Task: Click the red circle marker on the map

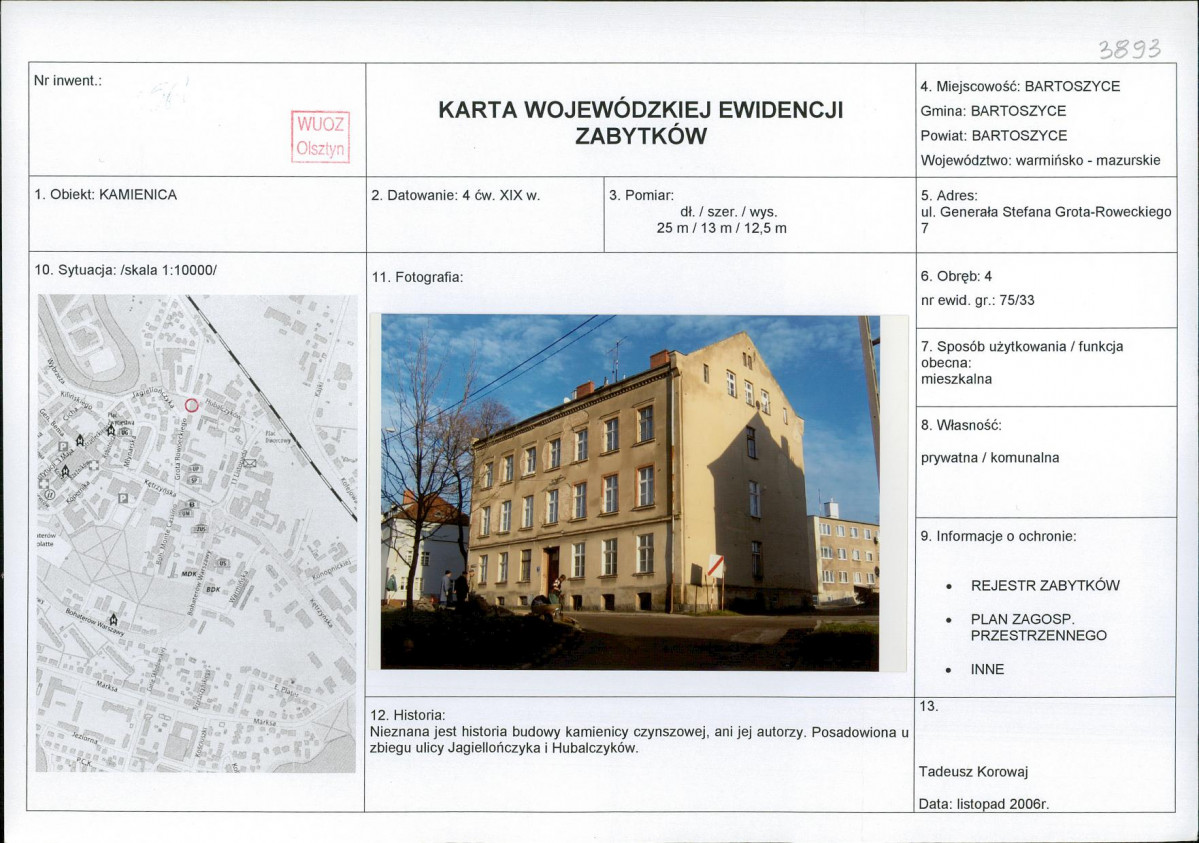Action: pyautogui.click(x=192, y=405)
